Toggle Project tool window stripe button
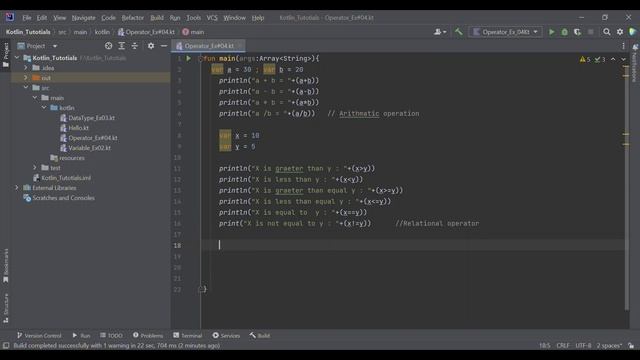Viewport: 640px width, 360px height. coord(6,55)
